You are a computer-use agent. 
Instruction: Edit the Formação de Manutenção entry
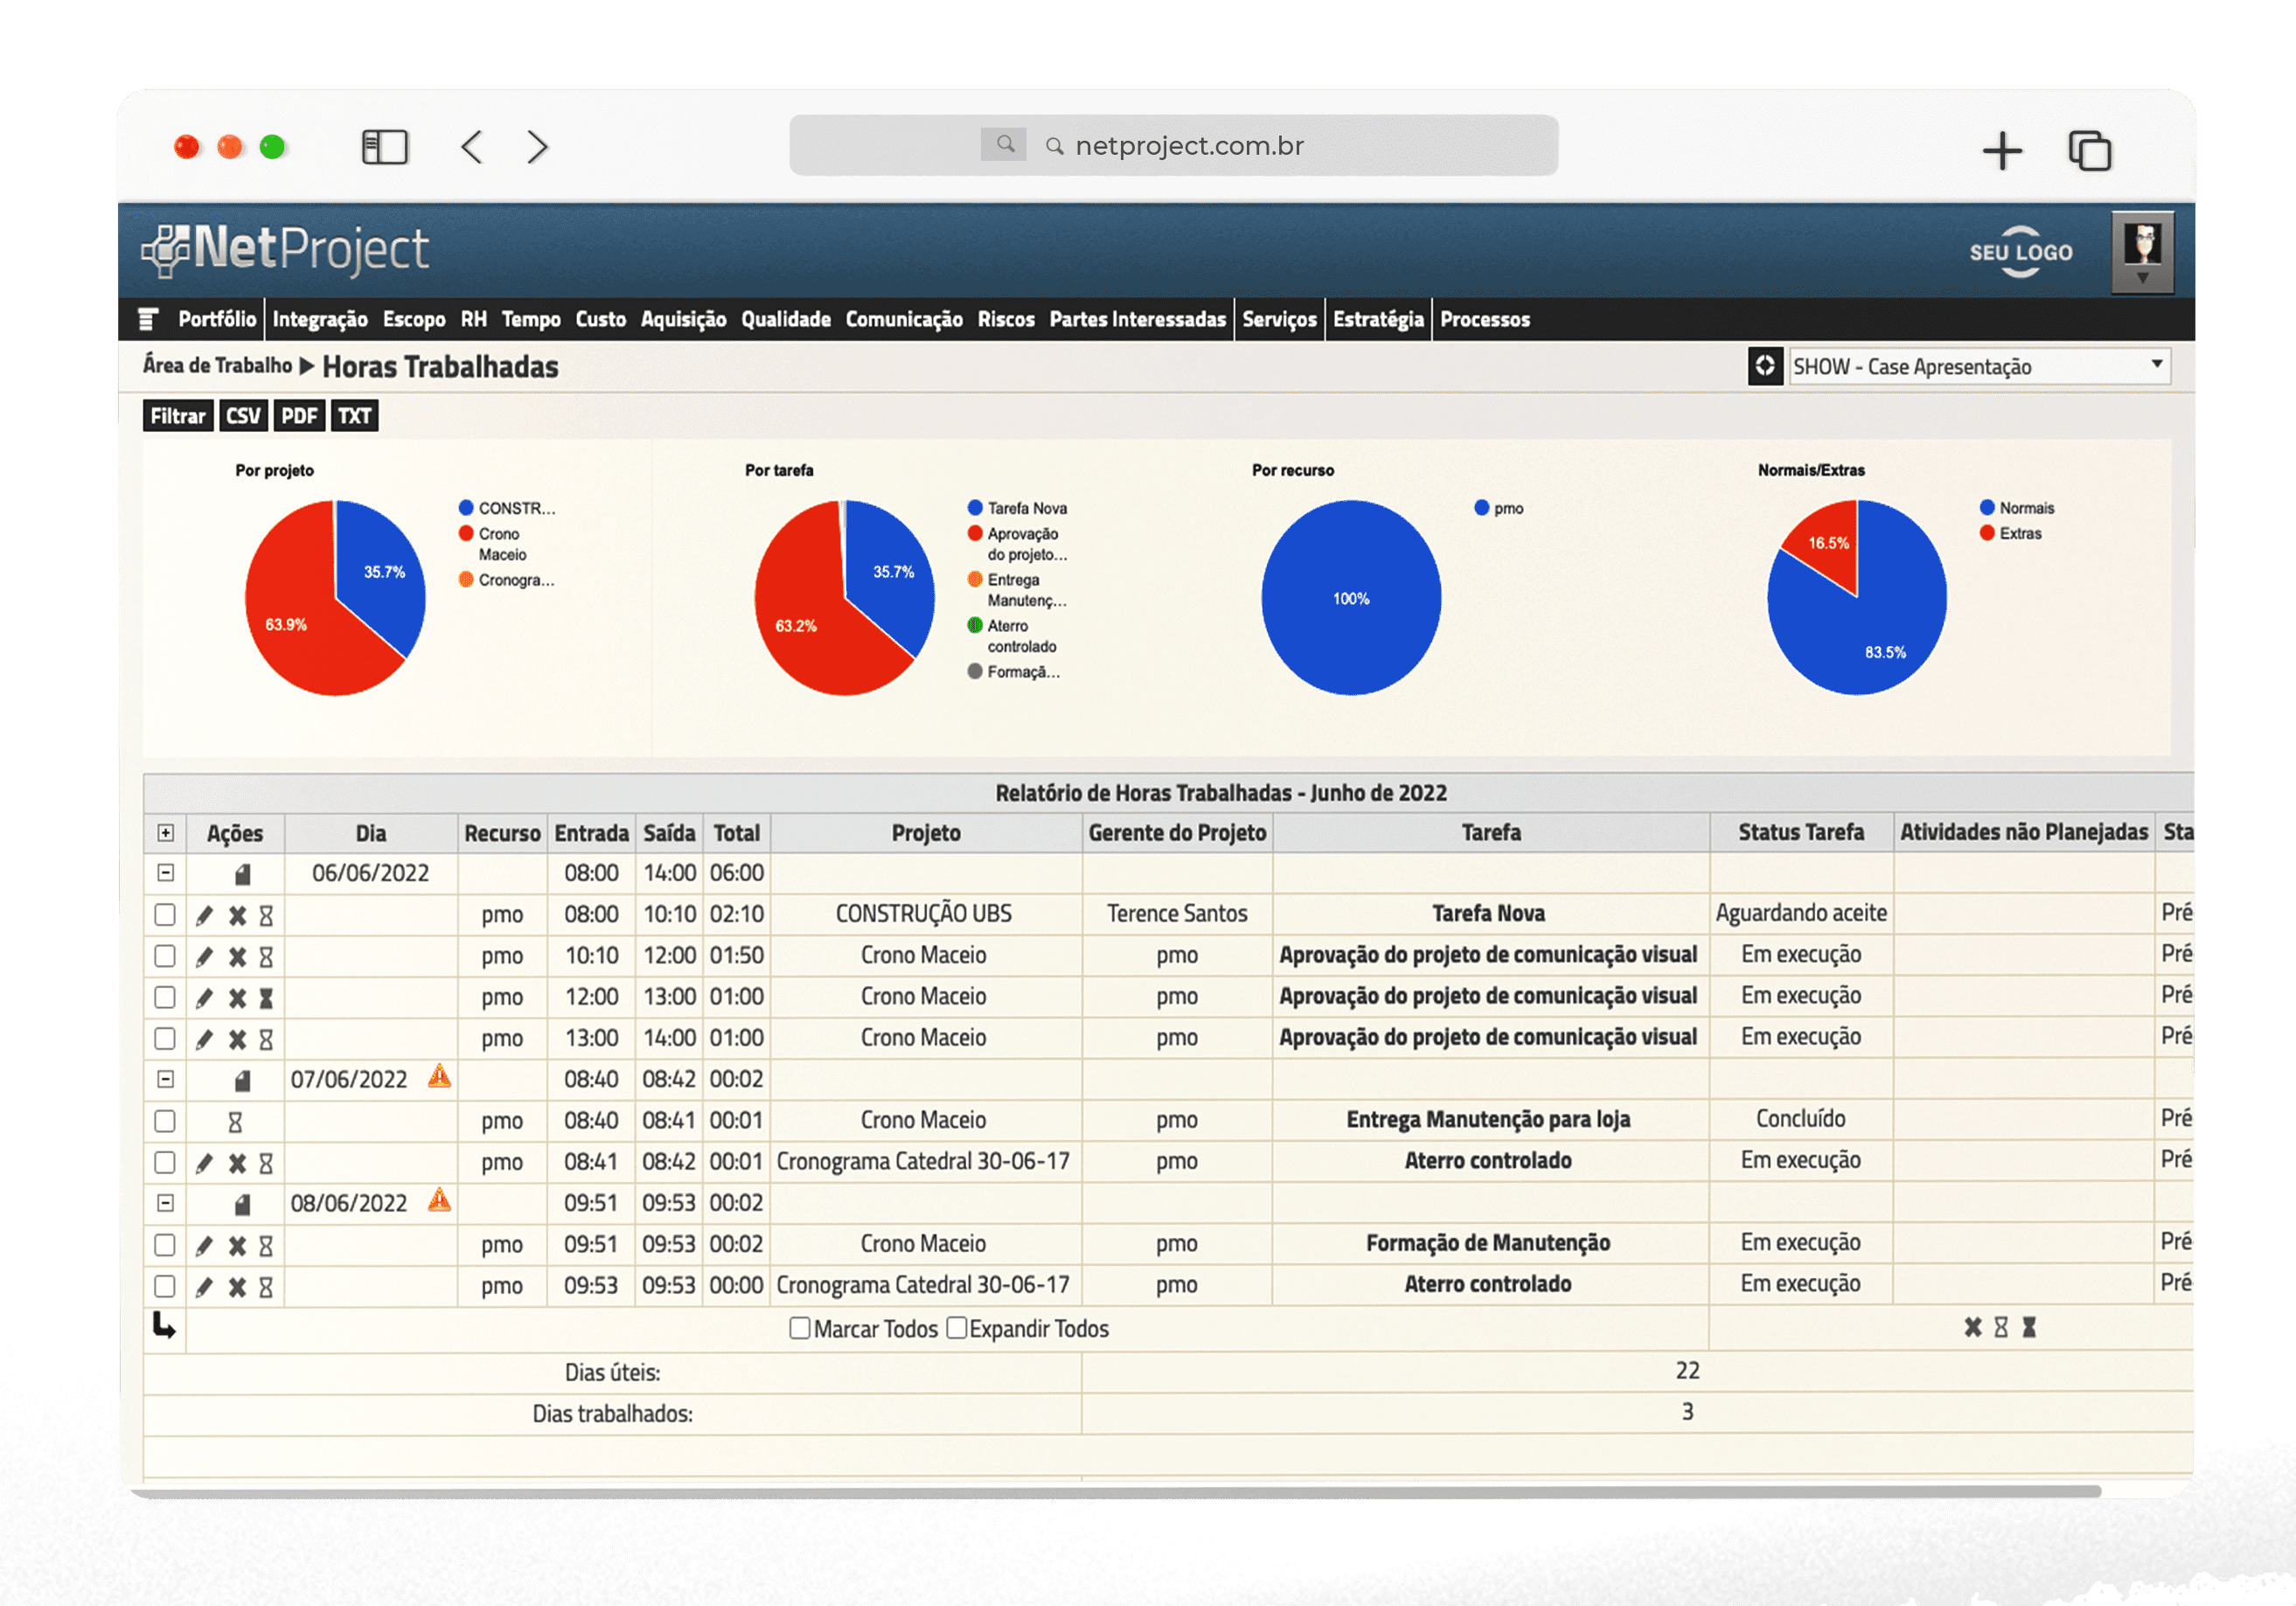pos(204,1245)
